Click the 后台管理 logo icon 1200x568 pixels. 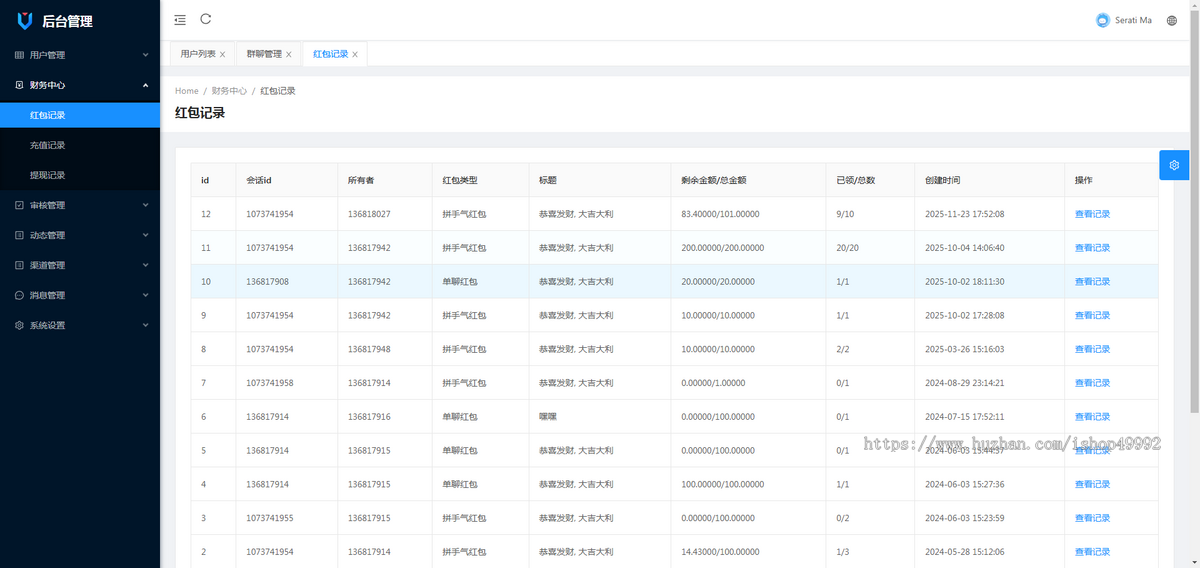tap(25, 21)
